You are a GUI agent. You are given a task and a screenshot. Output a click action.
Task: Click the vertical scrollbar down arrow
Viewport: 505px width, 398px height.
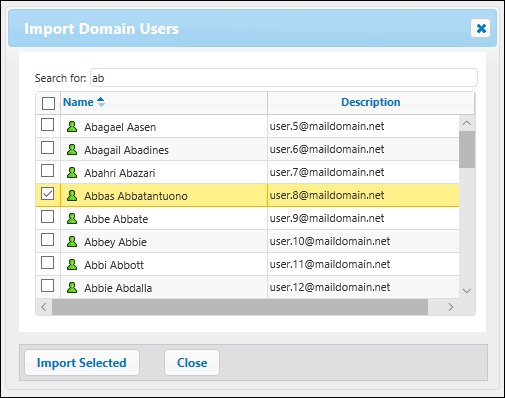point(467,291)
